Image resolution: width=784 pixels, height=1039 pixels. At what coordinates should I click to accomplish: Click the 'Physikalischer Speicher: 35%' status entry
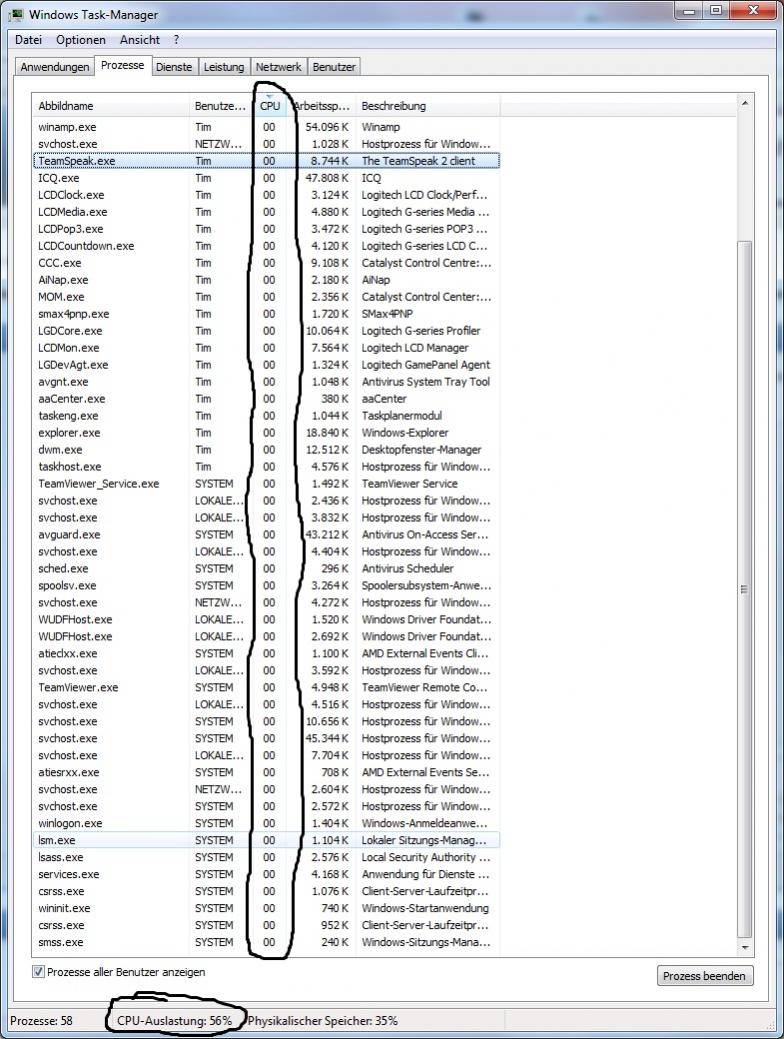323,1021
